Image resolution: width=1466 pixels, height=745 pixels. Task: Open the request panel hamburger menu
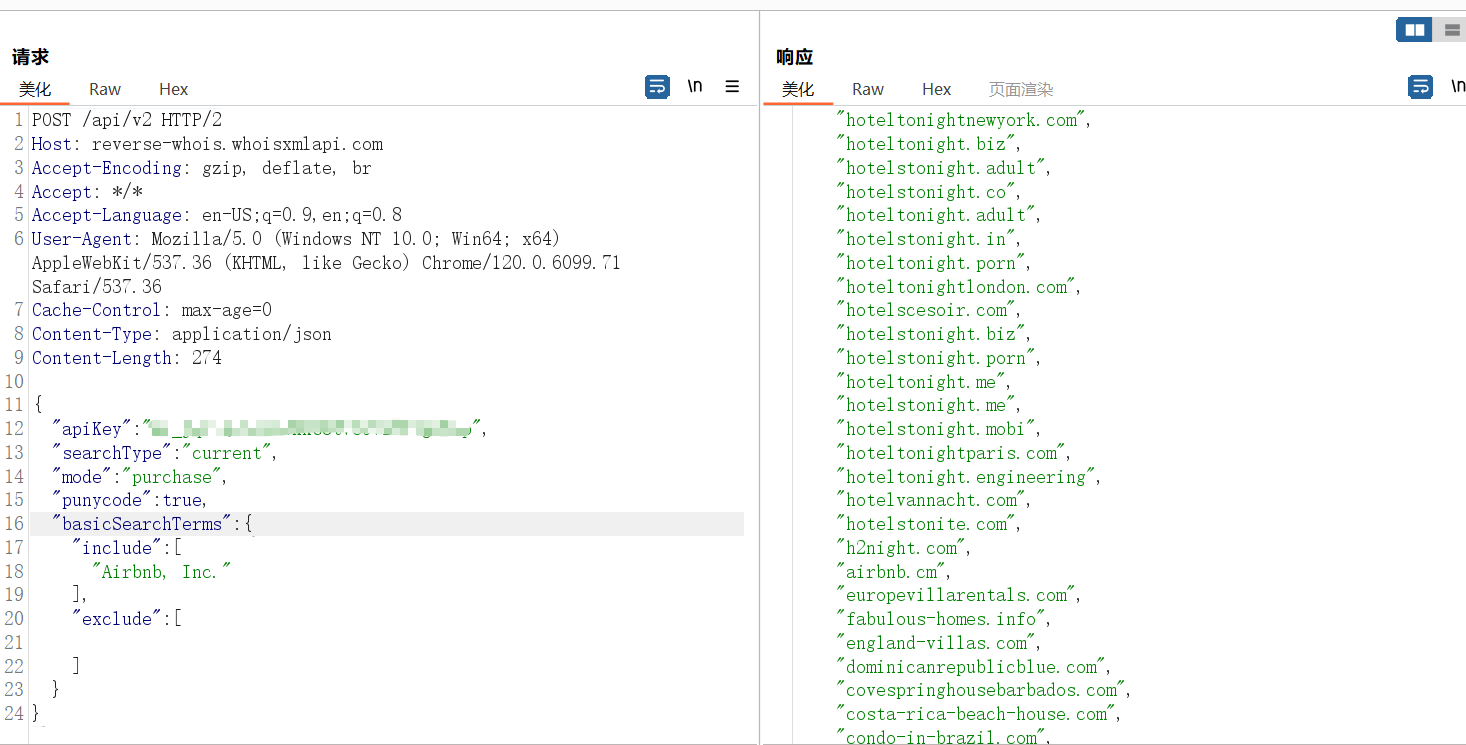pos(732,87)
